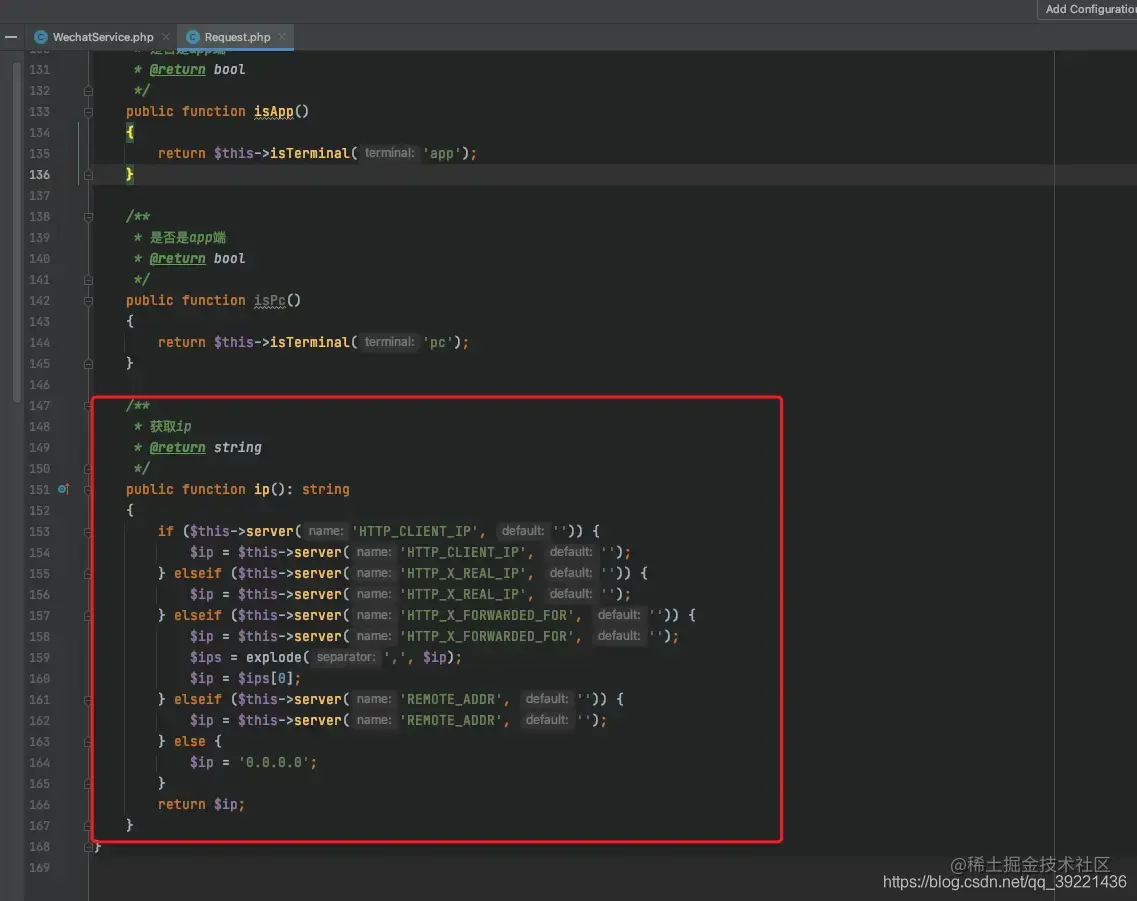Screen dimensions: 1137x901
Task: Fold the if block at line 153
Action: coord(88,531)
